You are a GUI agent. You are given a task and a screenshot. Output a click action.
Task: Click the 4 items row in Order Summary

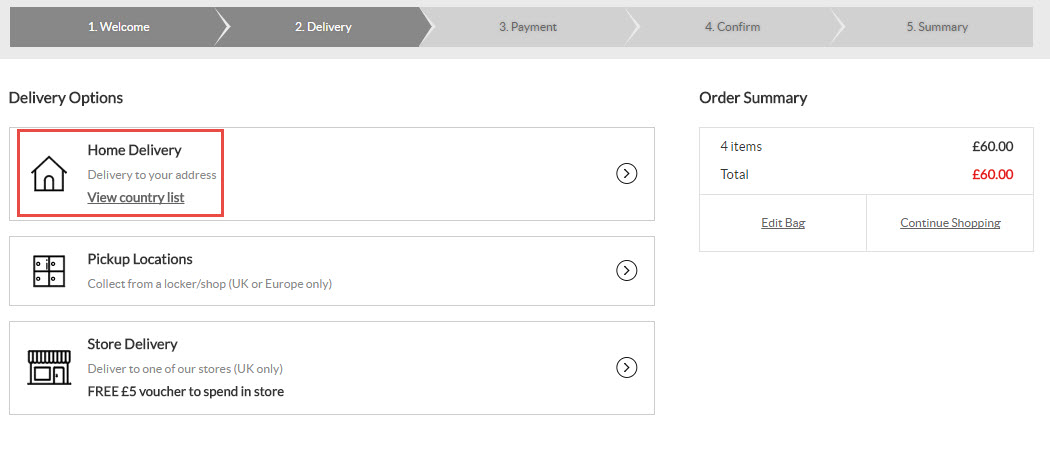(x=867, y=146)
